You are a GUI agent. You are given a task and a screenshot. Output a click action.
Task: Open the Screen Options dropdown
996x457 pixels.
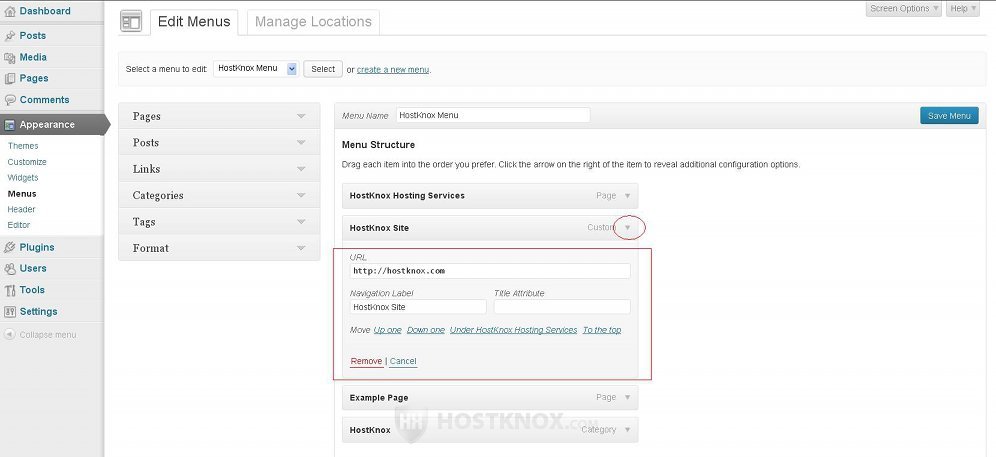pos(903,8)
